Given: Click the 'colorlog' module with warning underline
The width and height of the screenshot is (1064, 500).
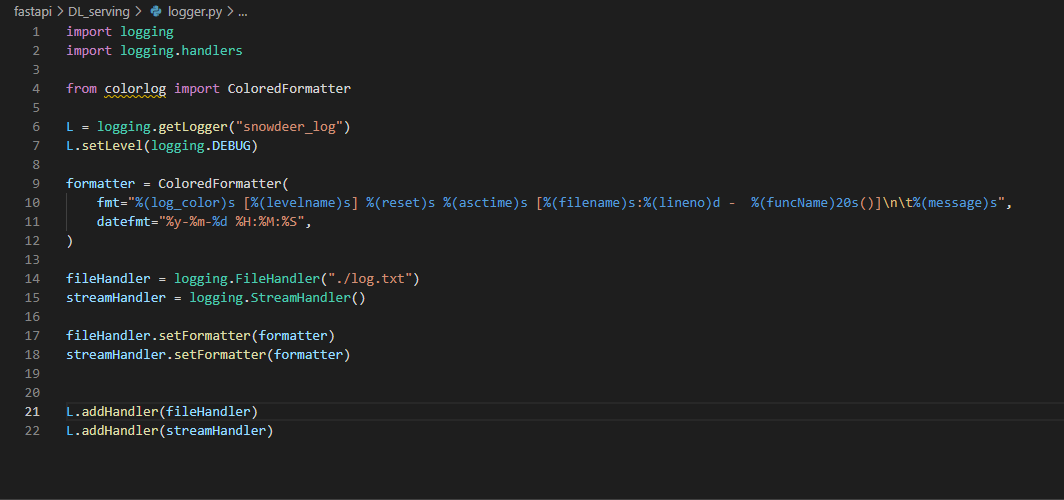Looking at the screenshot, I should (x=135, y=88).
